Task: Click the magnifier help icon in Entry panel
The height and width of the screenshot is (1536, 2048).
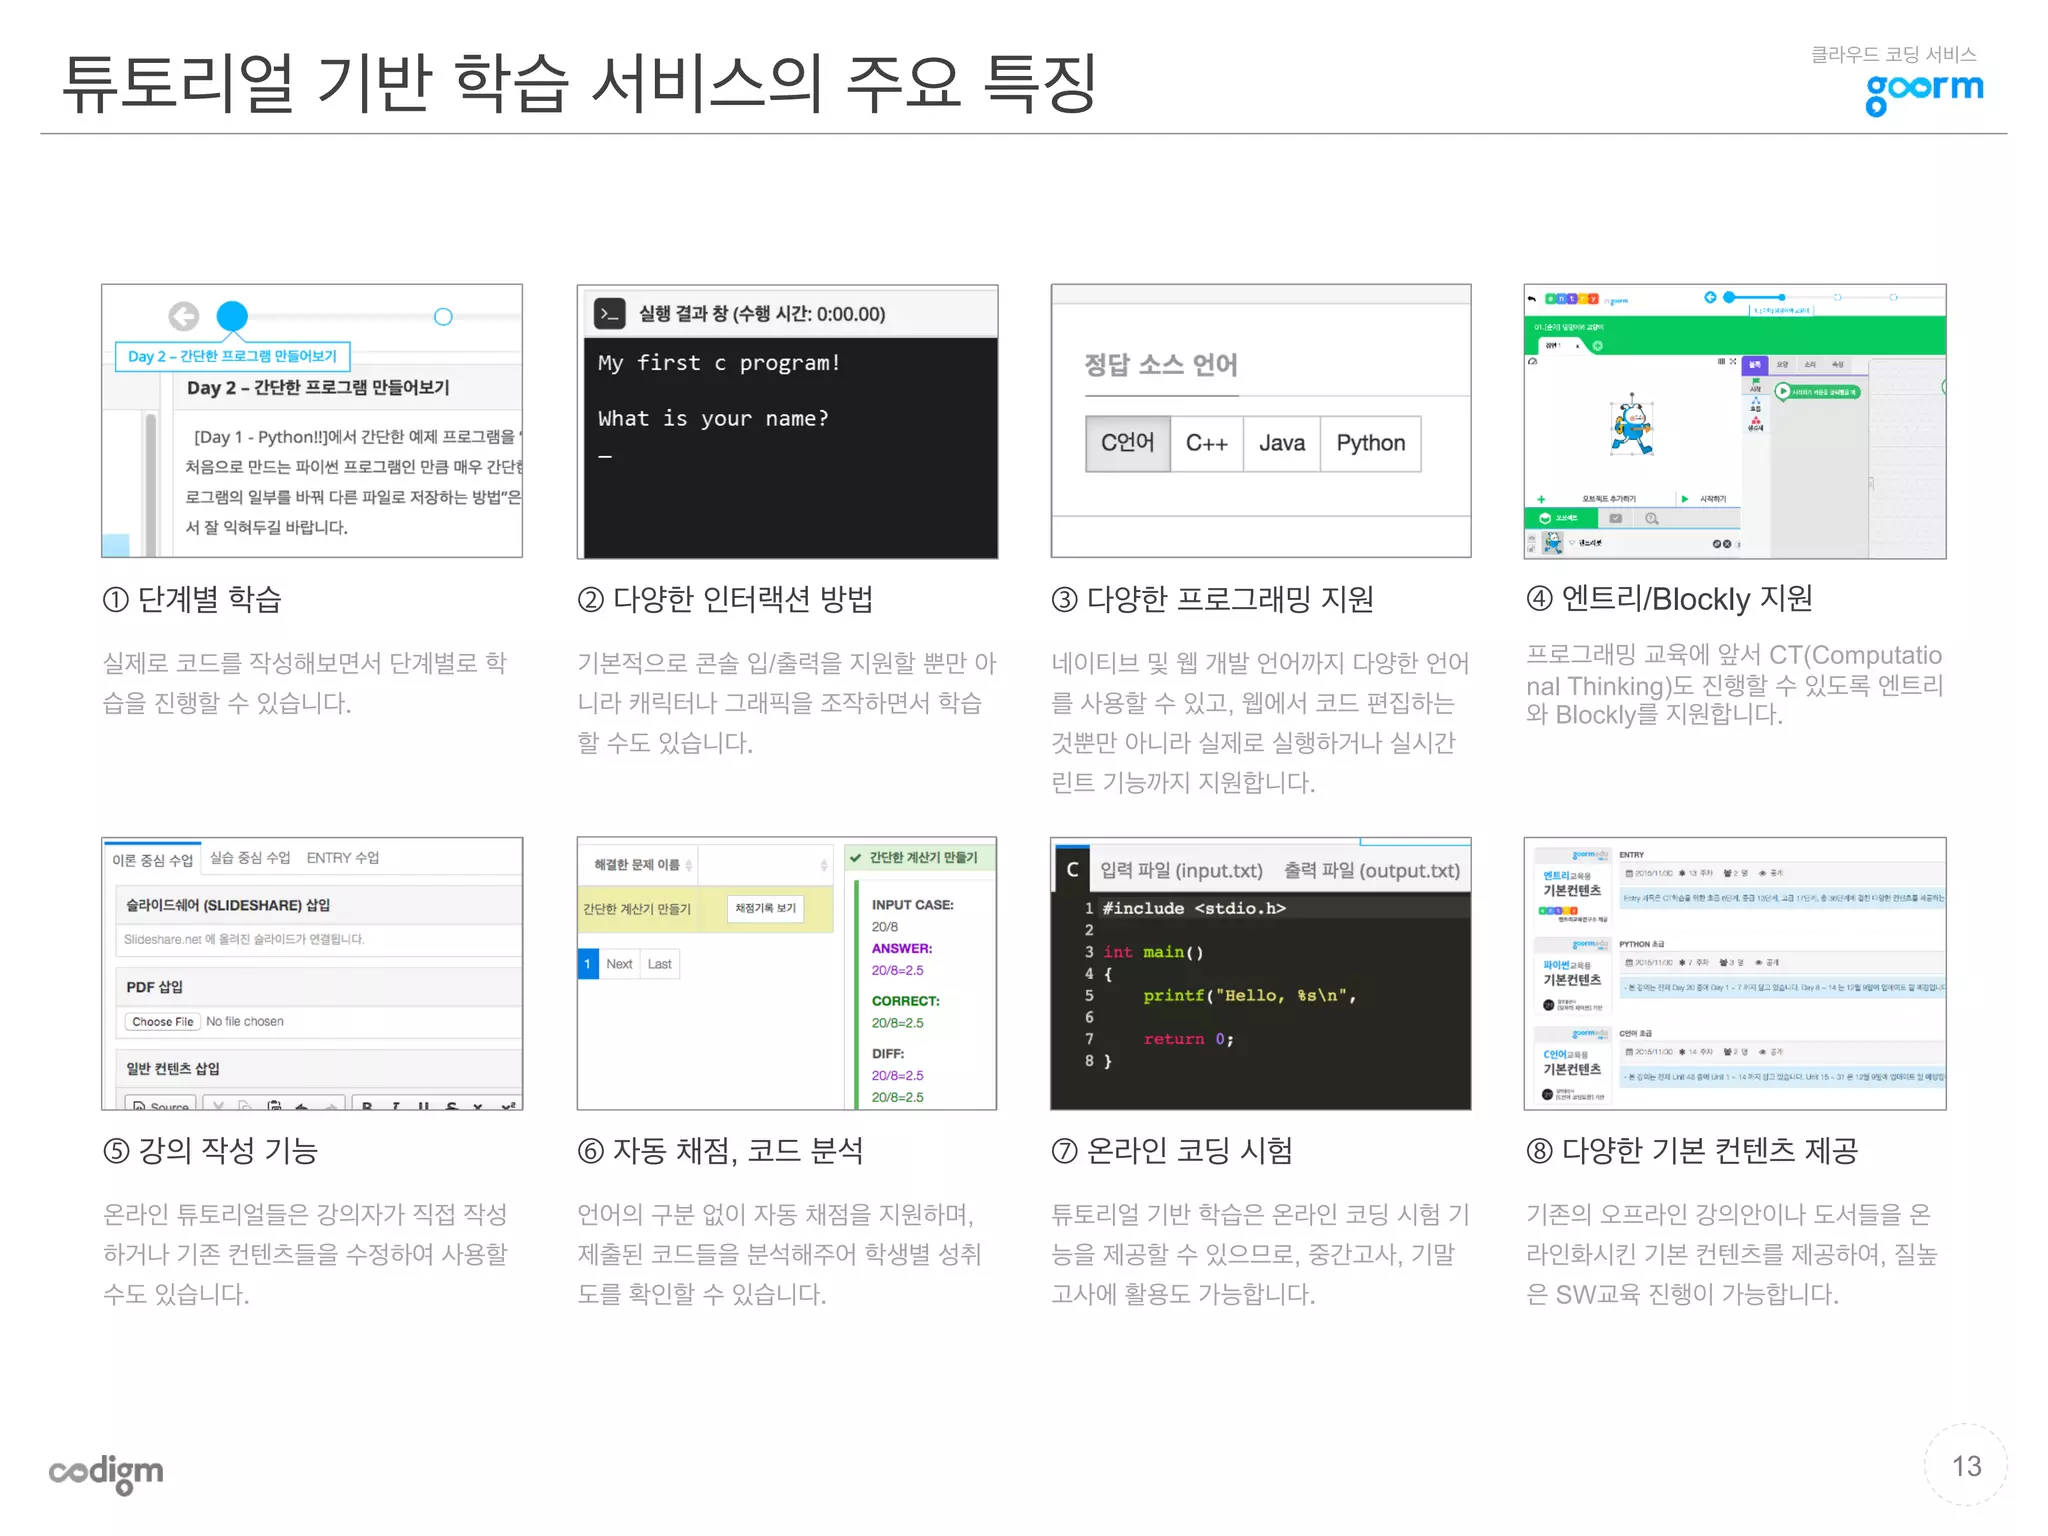Action: (x=1652, y=518)
